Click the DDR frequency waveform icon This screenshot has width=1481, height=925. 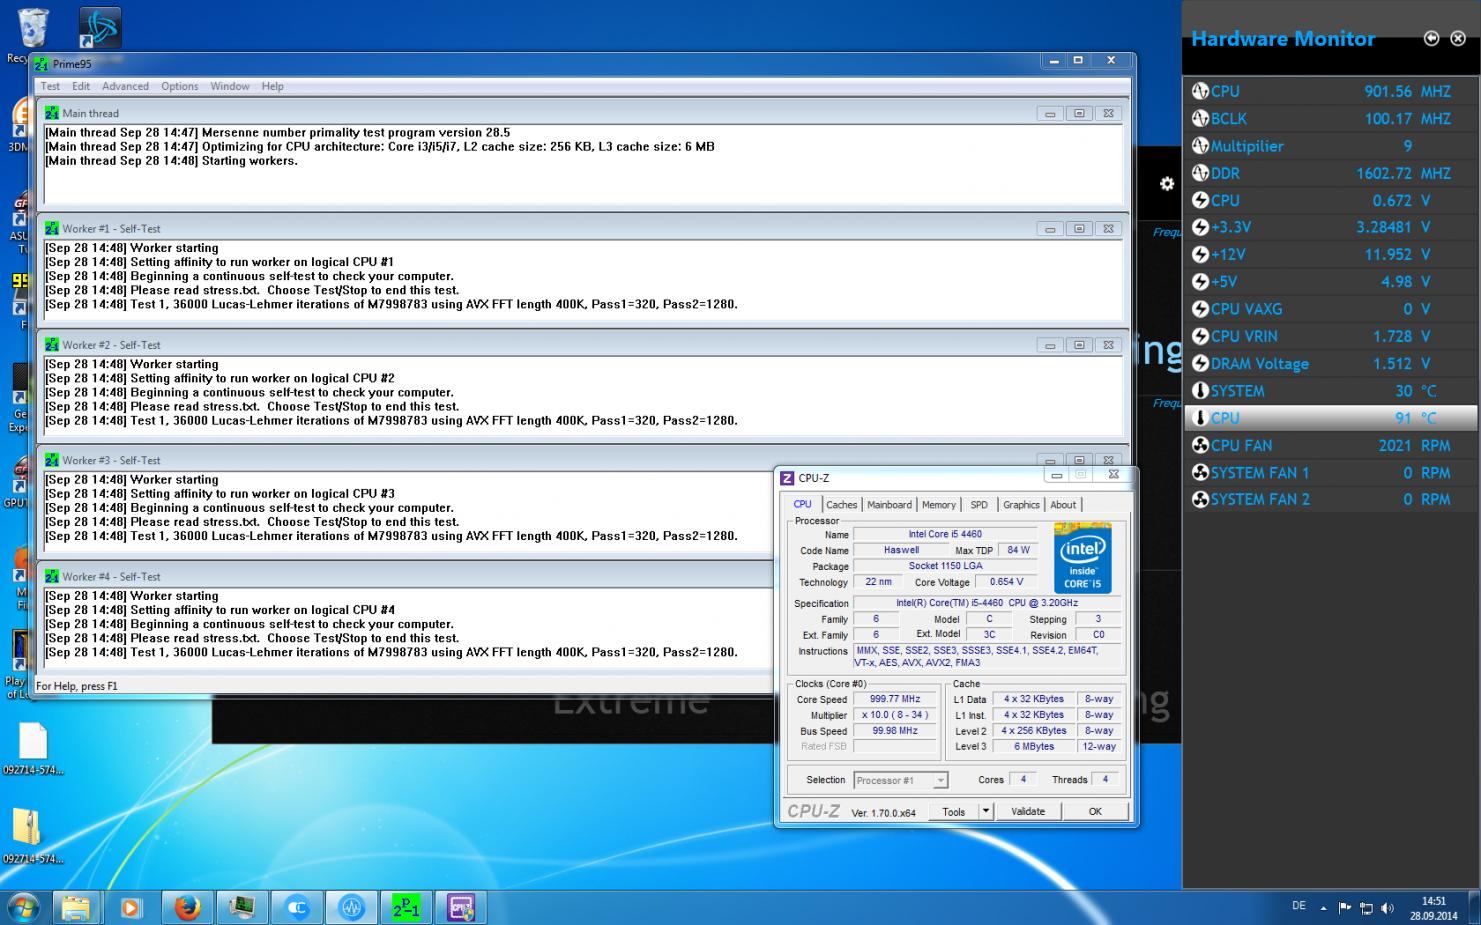tap(1200, 173)
